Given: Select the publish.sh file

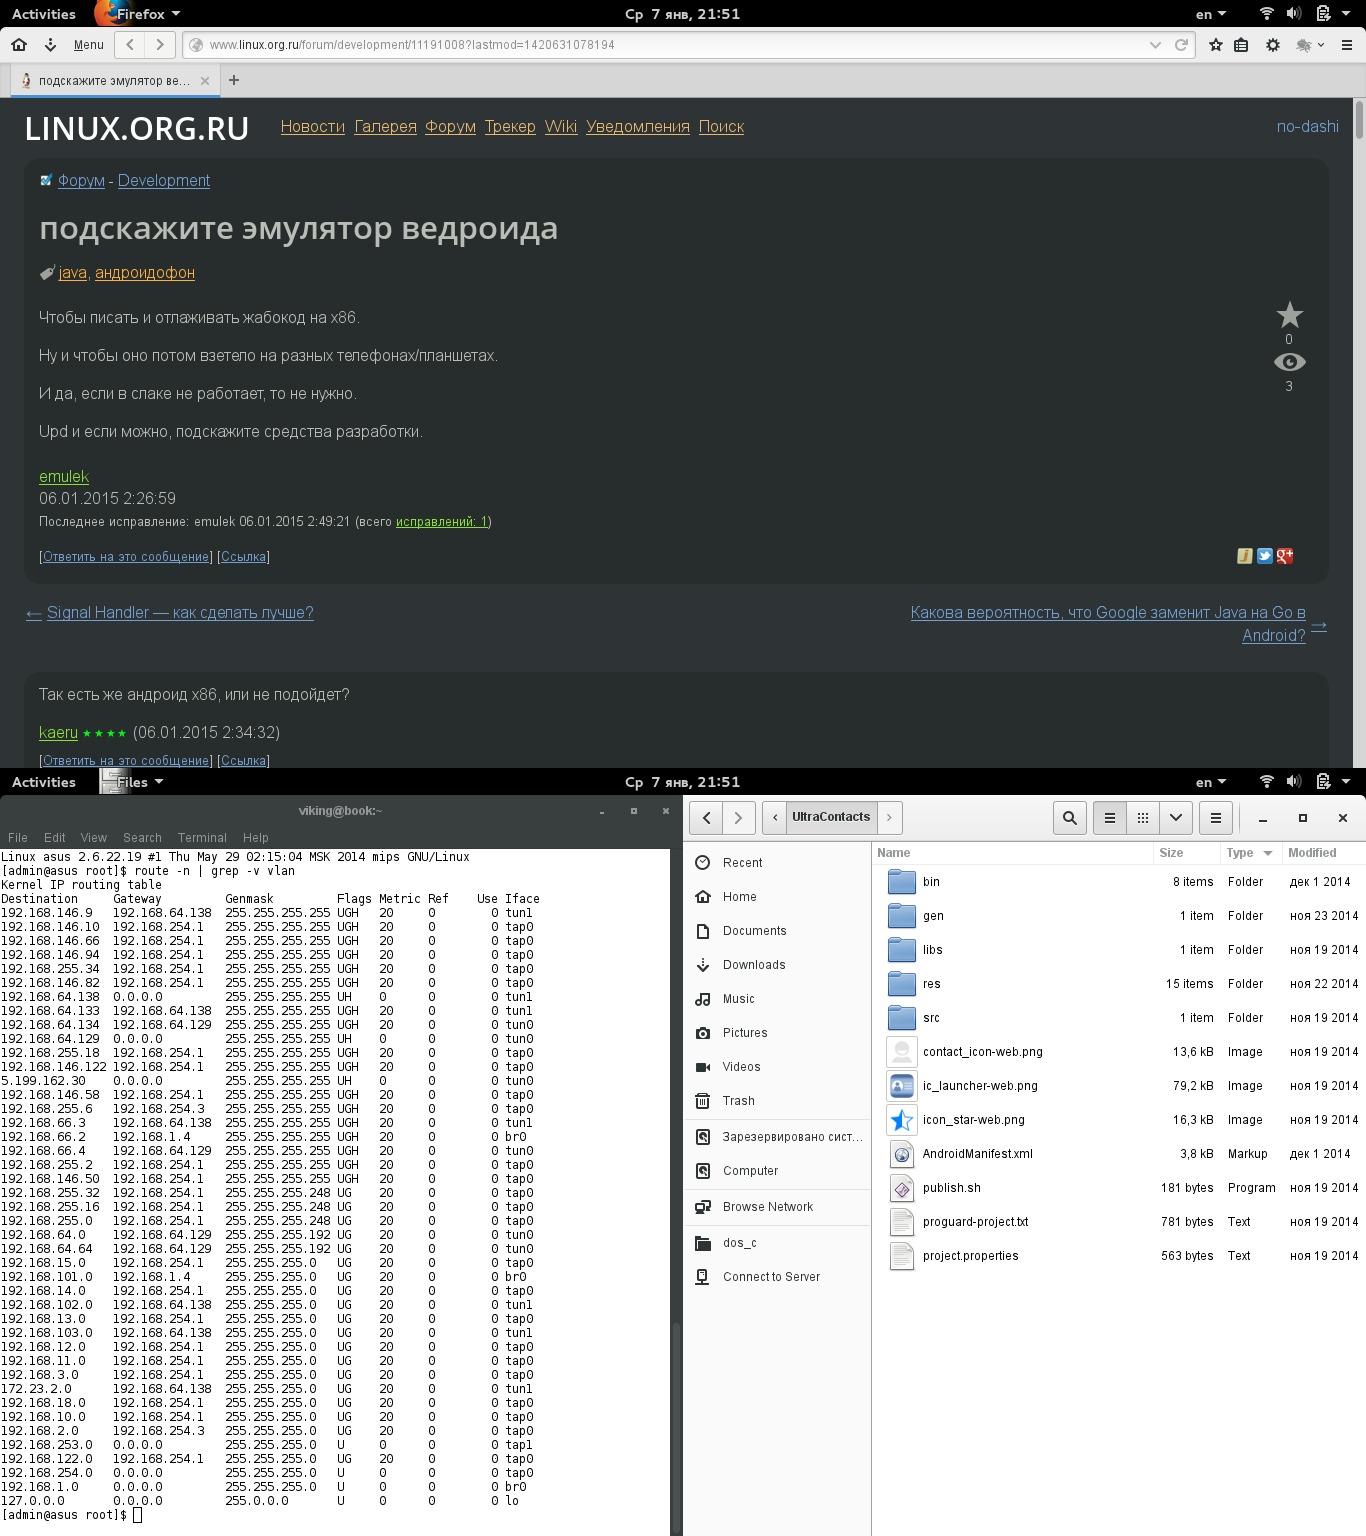Looking at the screenshot, I should [1118, 1188].
